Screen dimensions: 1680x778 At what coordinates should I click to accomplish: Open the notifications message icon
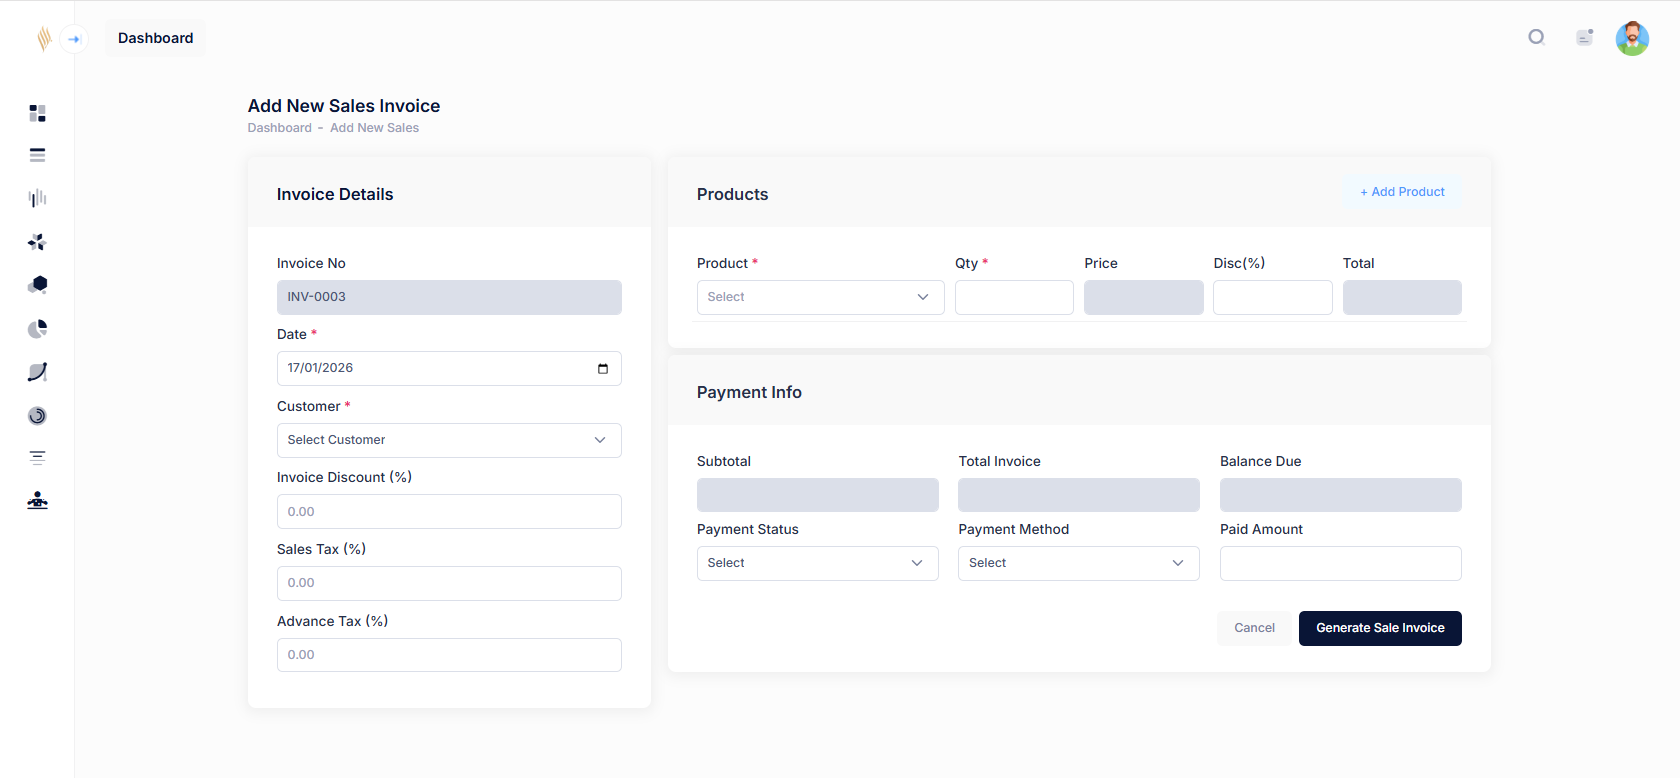point(1584,38)
